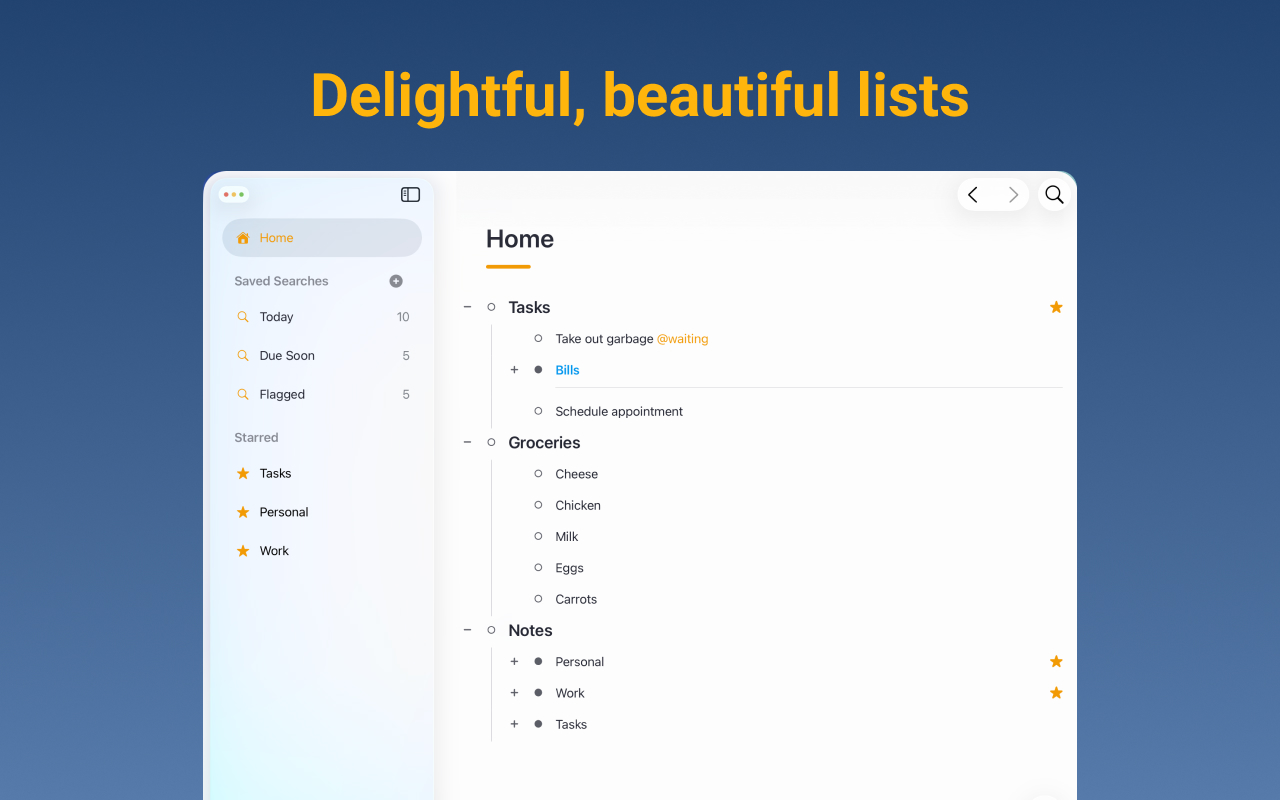Click the bullet of Notes heading

tap(491, 630)
